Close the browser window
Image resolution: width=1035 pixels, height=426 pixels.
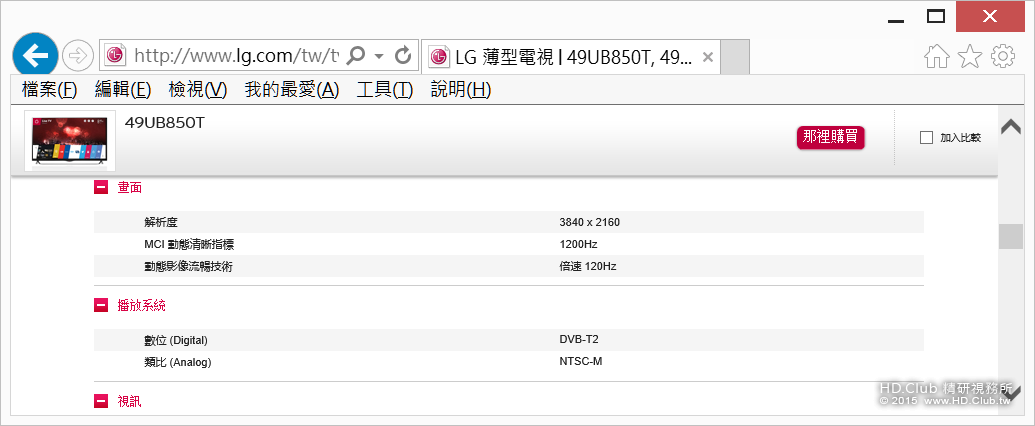tap(989, 17)
